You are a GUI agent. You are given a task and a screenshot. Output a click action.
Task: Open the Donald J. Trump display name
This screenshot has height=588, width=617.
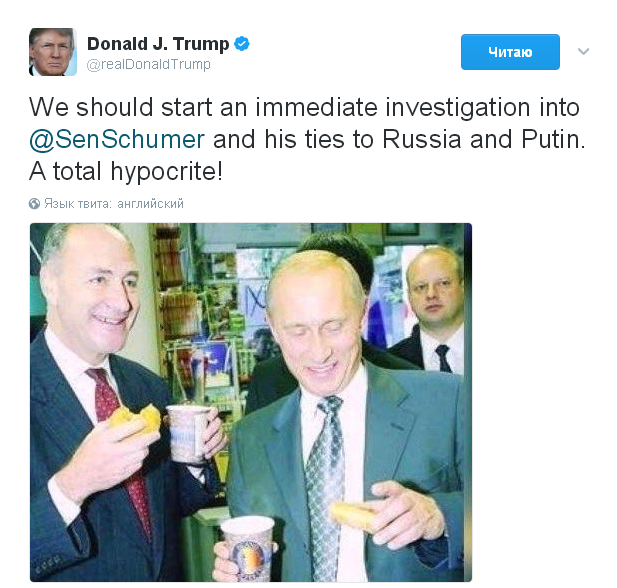(x=158, y=44)
